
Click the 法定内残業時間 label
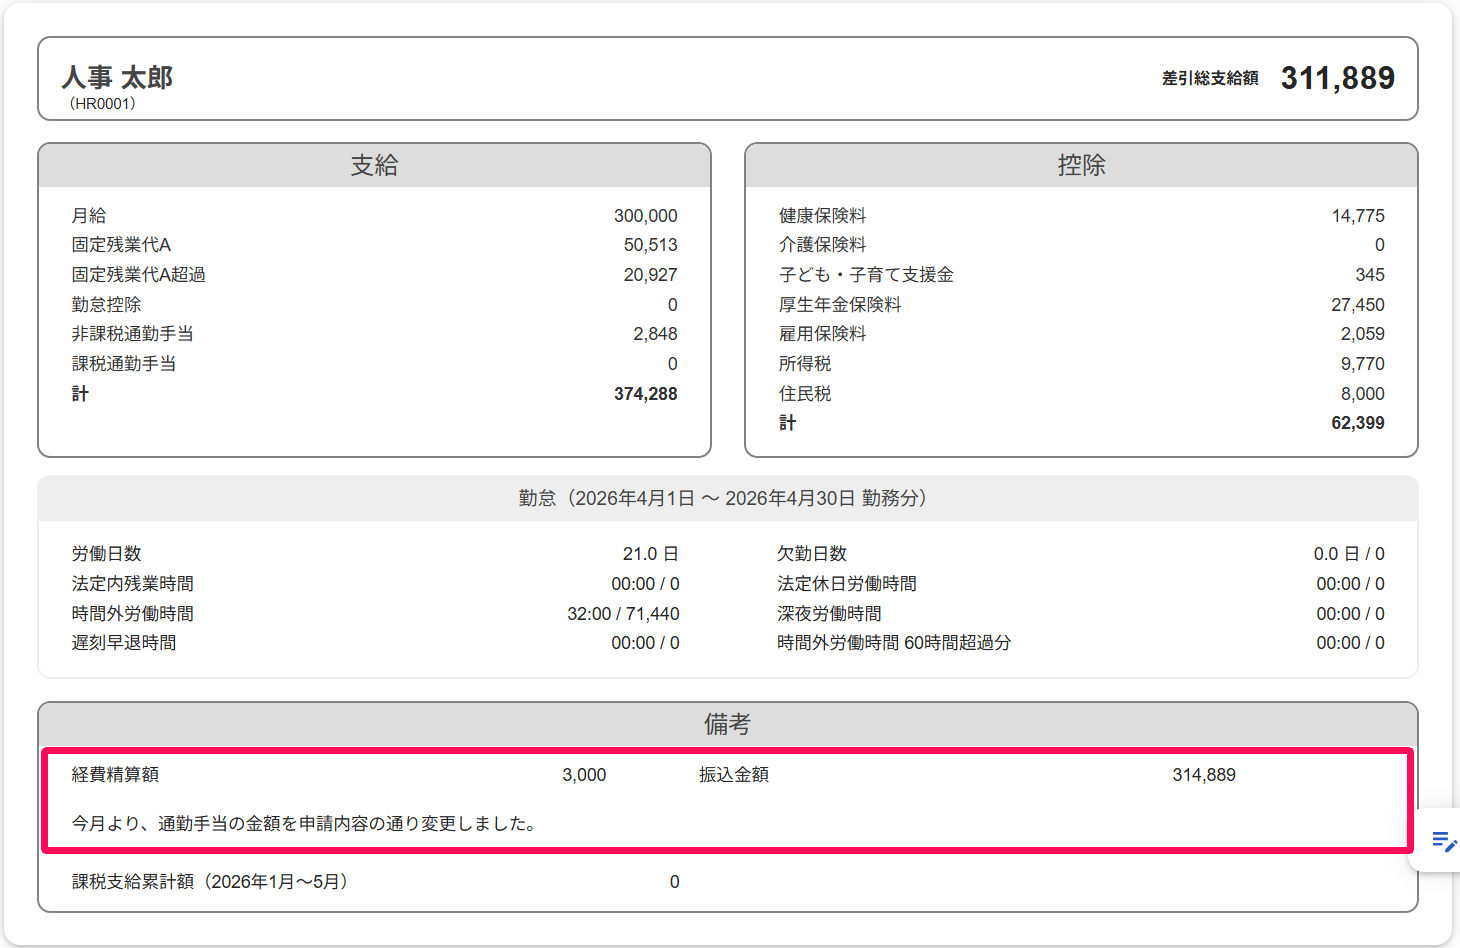tap(133, 583)
